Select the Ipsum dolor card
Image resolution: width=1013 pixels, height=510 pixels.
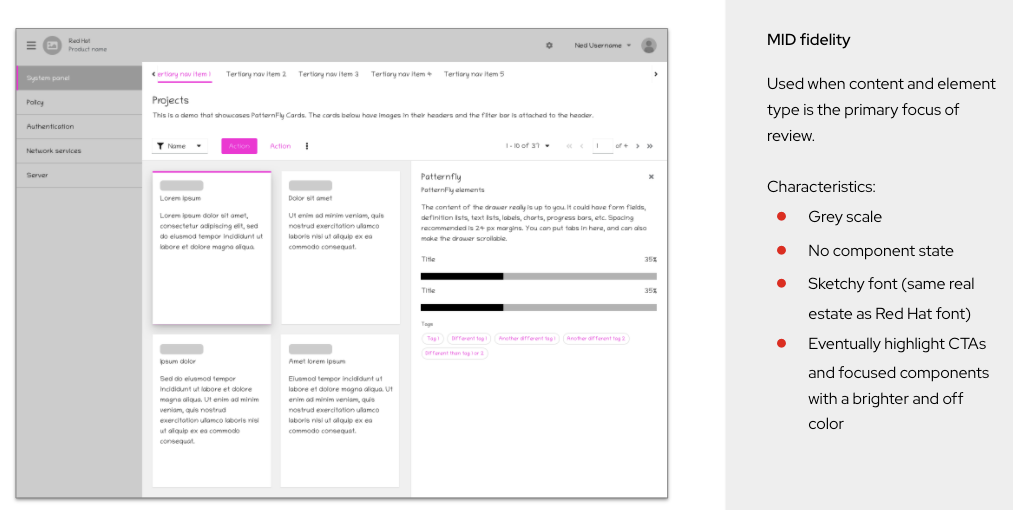click(212, 410)
